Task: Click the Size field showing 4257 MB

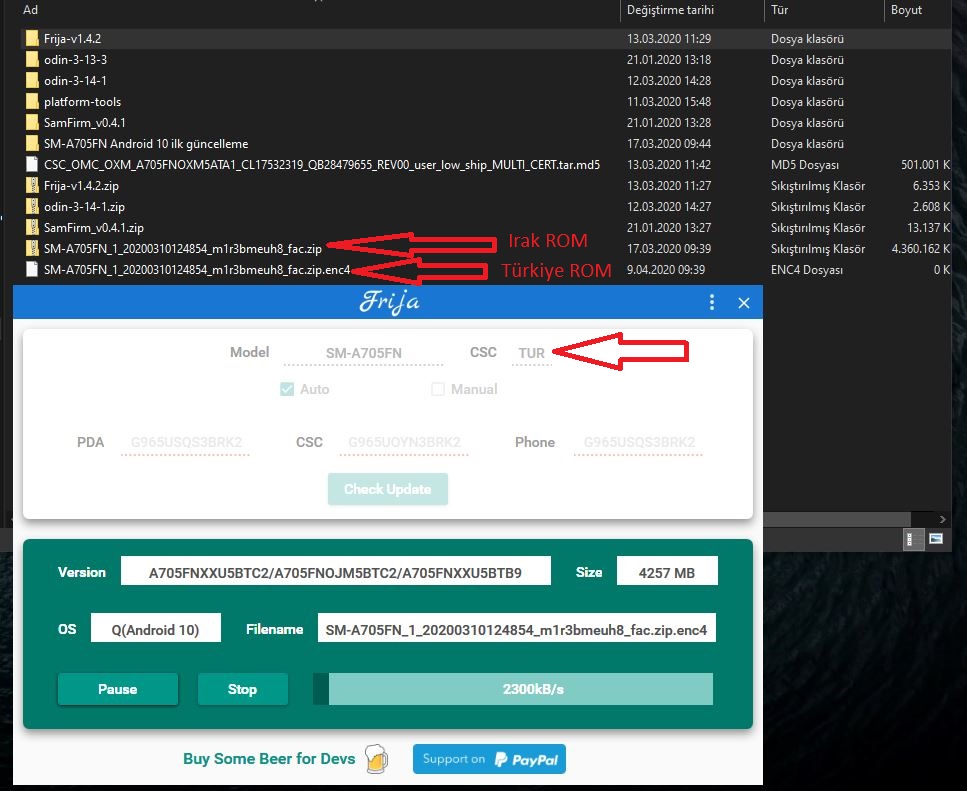Action: pyautogui.click(x=667, y=571)
